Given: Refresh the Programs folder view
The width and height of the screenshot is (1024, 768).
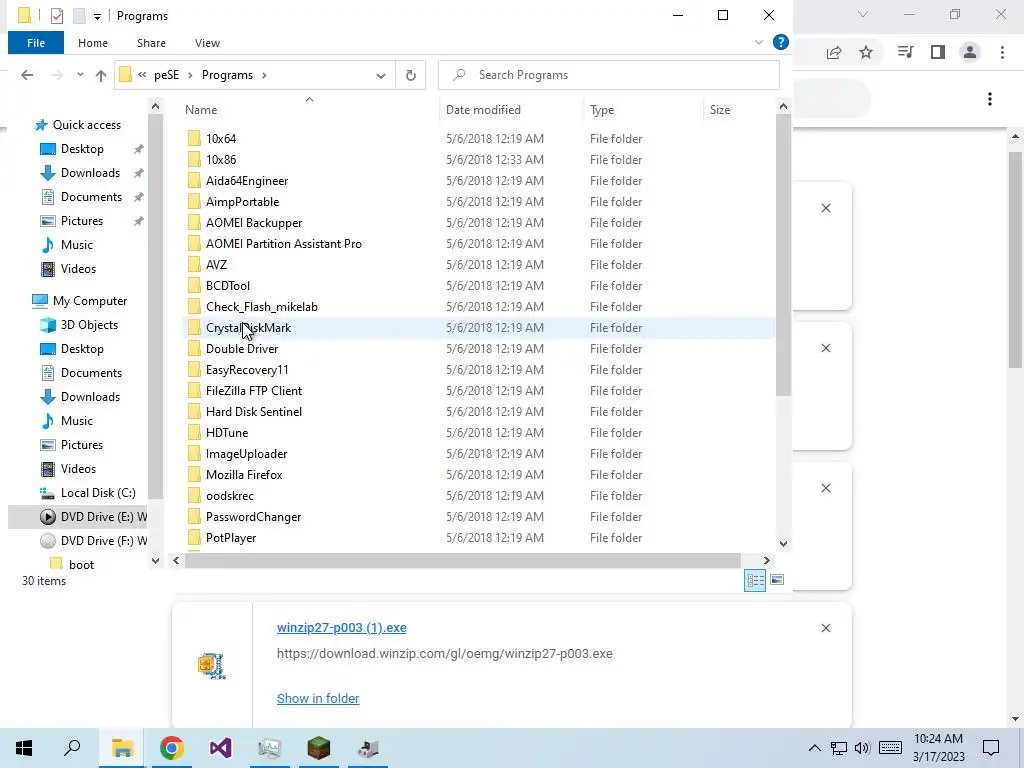Looking at the screenshot, I should coord(411,75).
